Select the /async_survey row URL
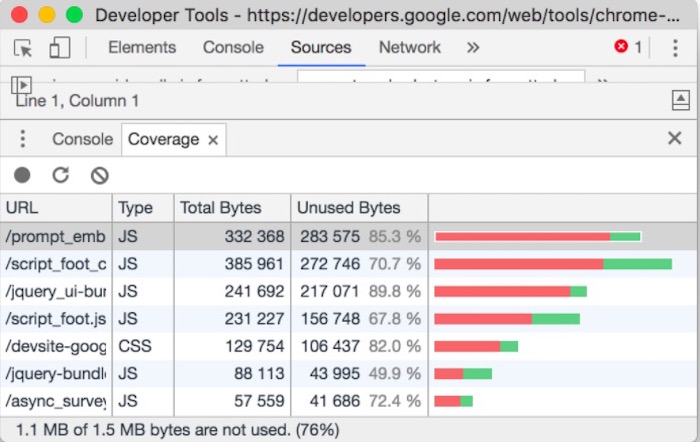Screen dimensions: 700x442 [55, 401]
